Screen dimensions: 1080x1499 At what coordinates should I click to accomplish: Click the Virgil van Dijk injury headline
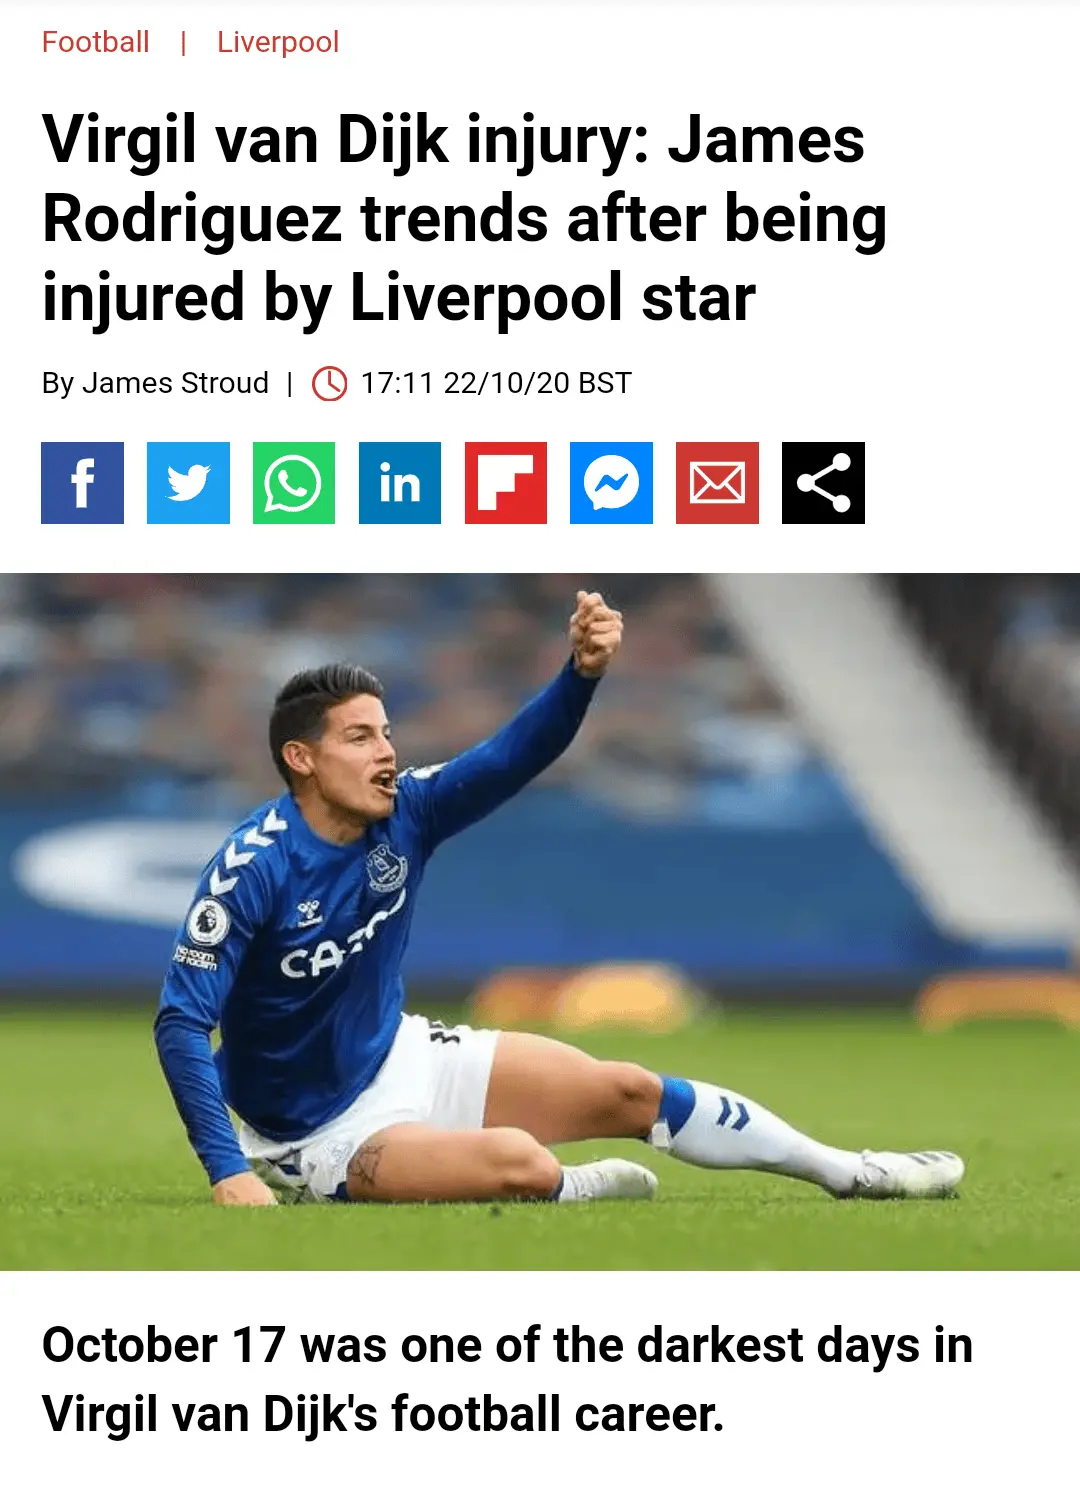click(x=465, y=218)
